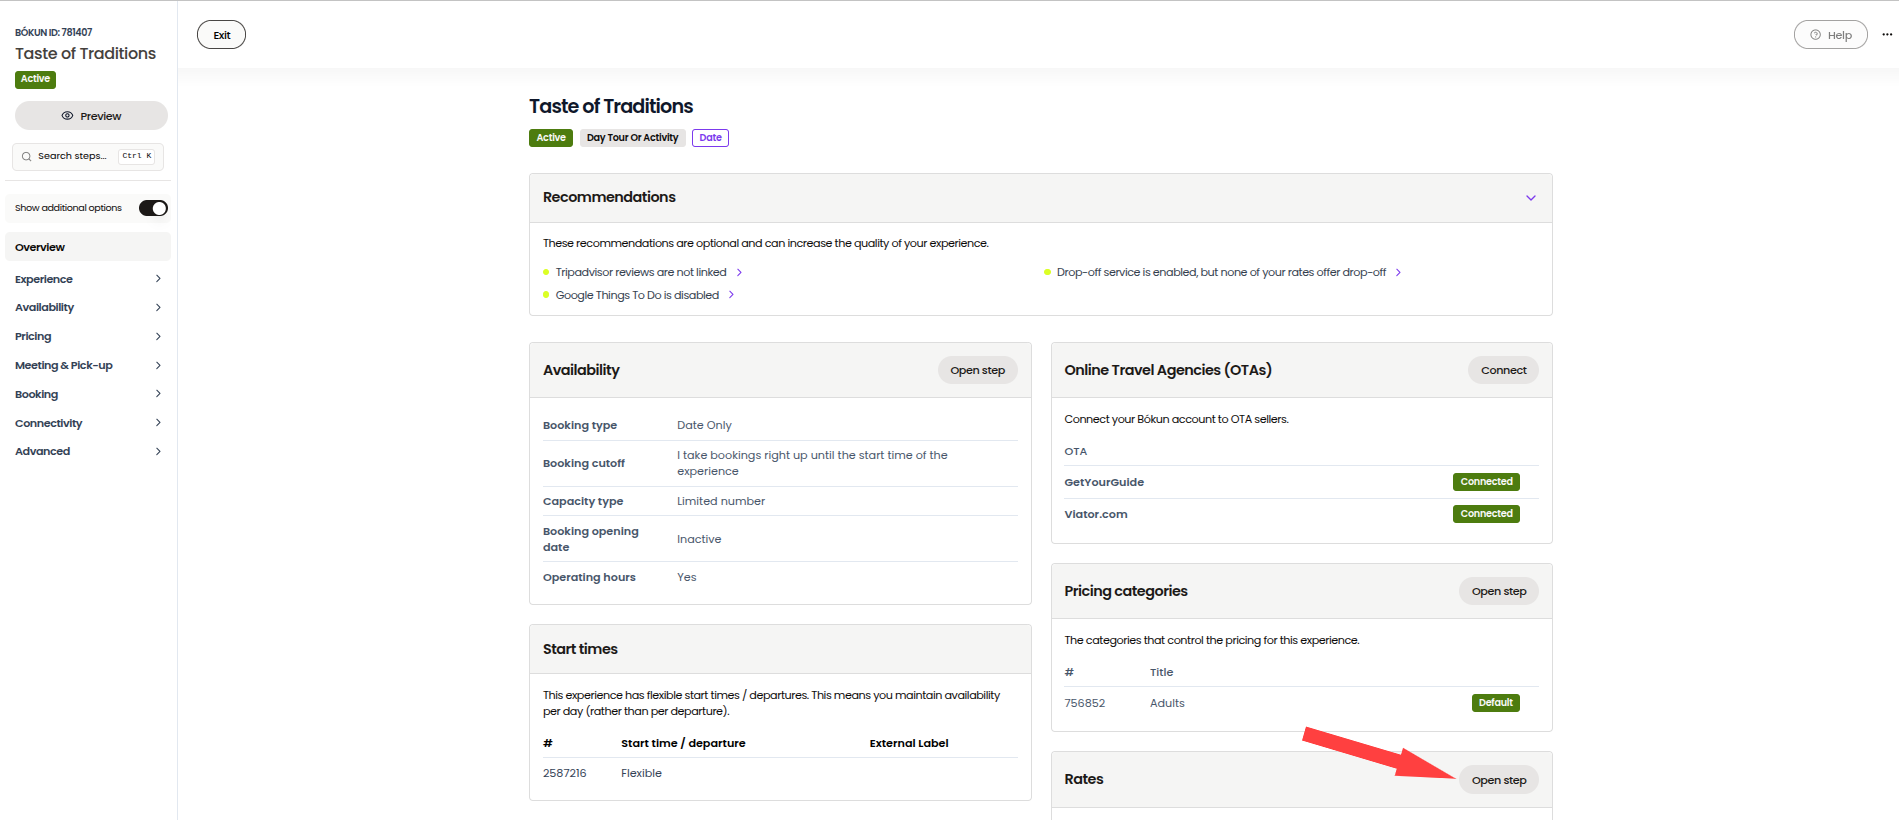Open step for Pricing categories
Image resolution: width=1899 pixels, height=820 pixels.
pos(1498,591)
